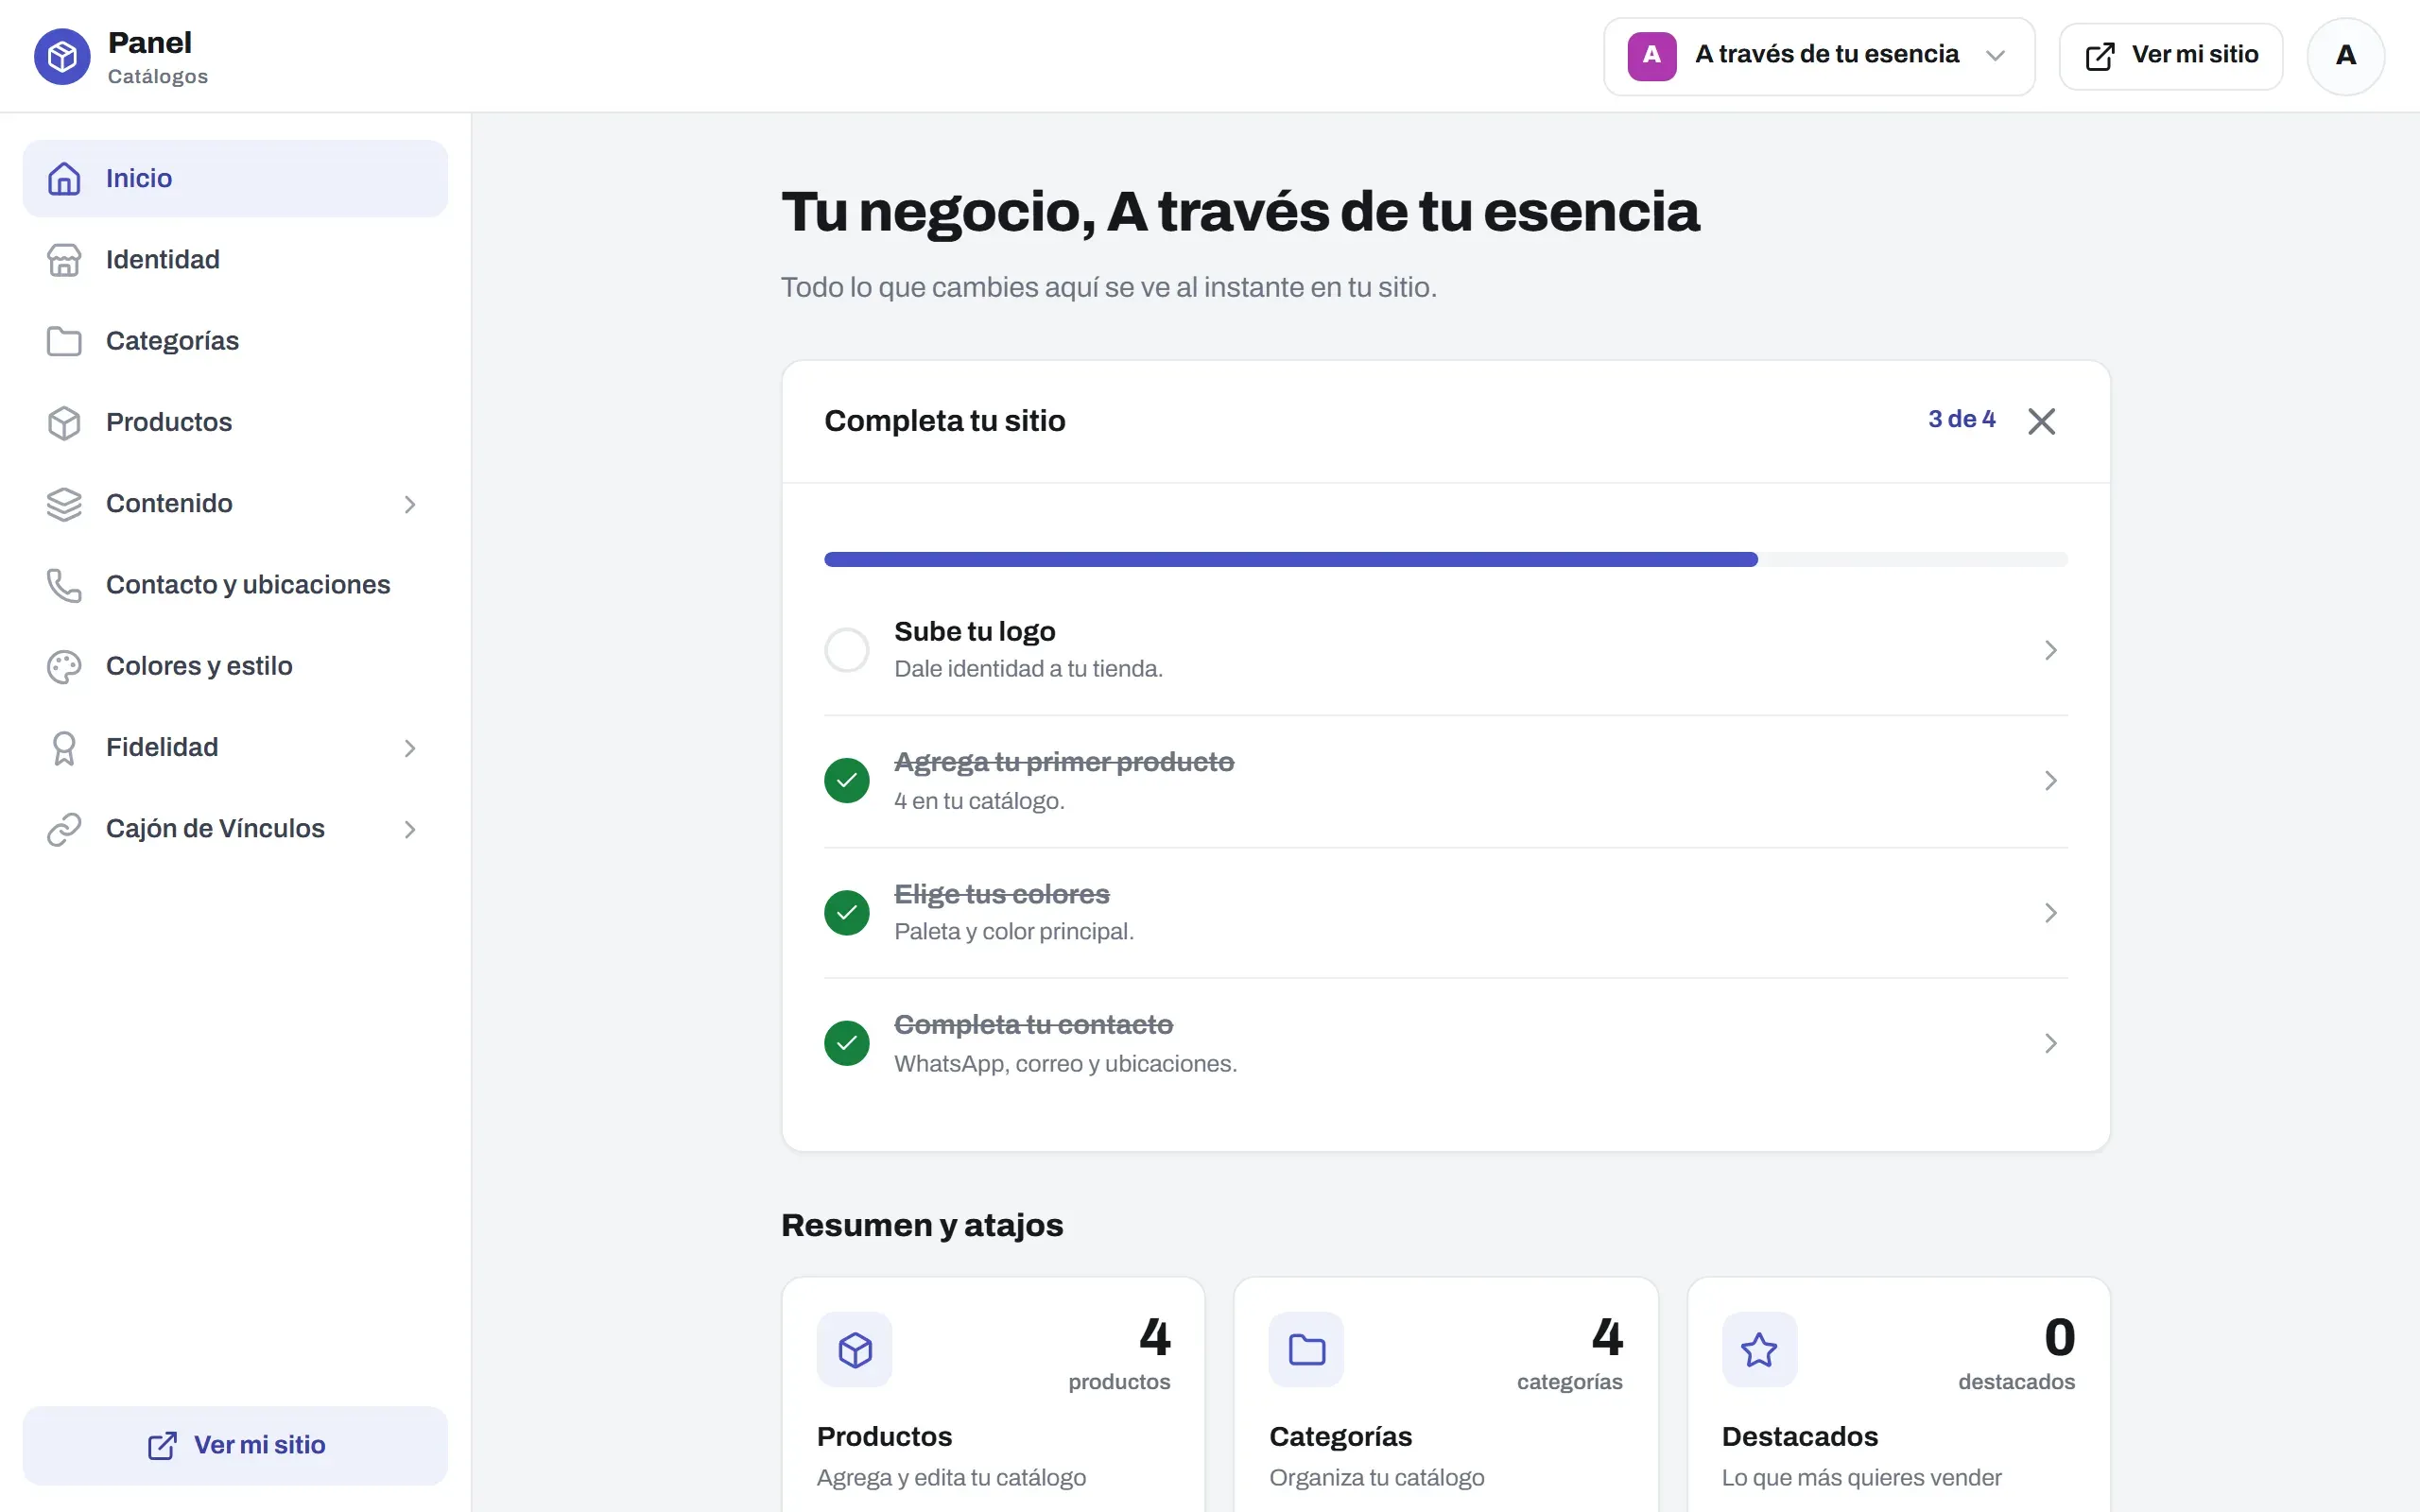Open the A través de tu esencia store dropdown
The height and width of the screenshot is (1512, 2420).
coord(1819,56)
